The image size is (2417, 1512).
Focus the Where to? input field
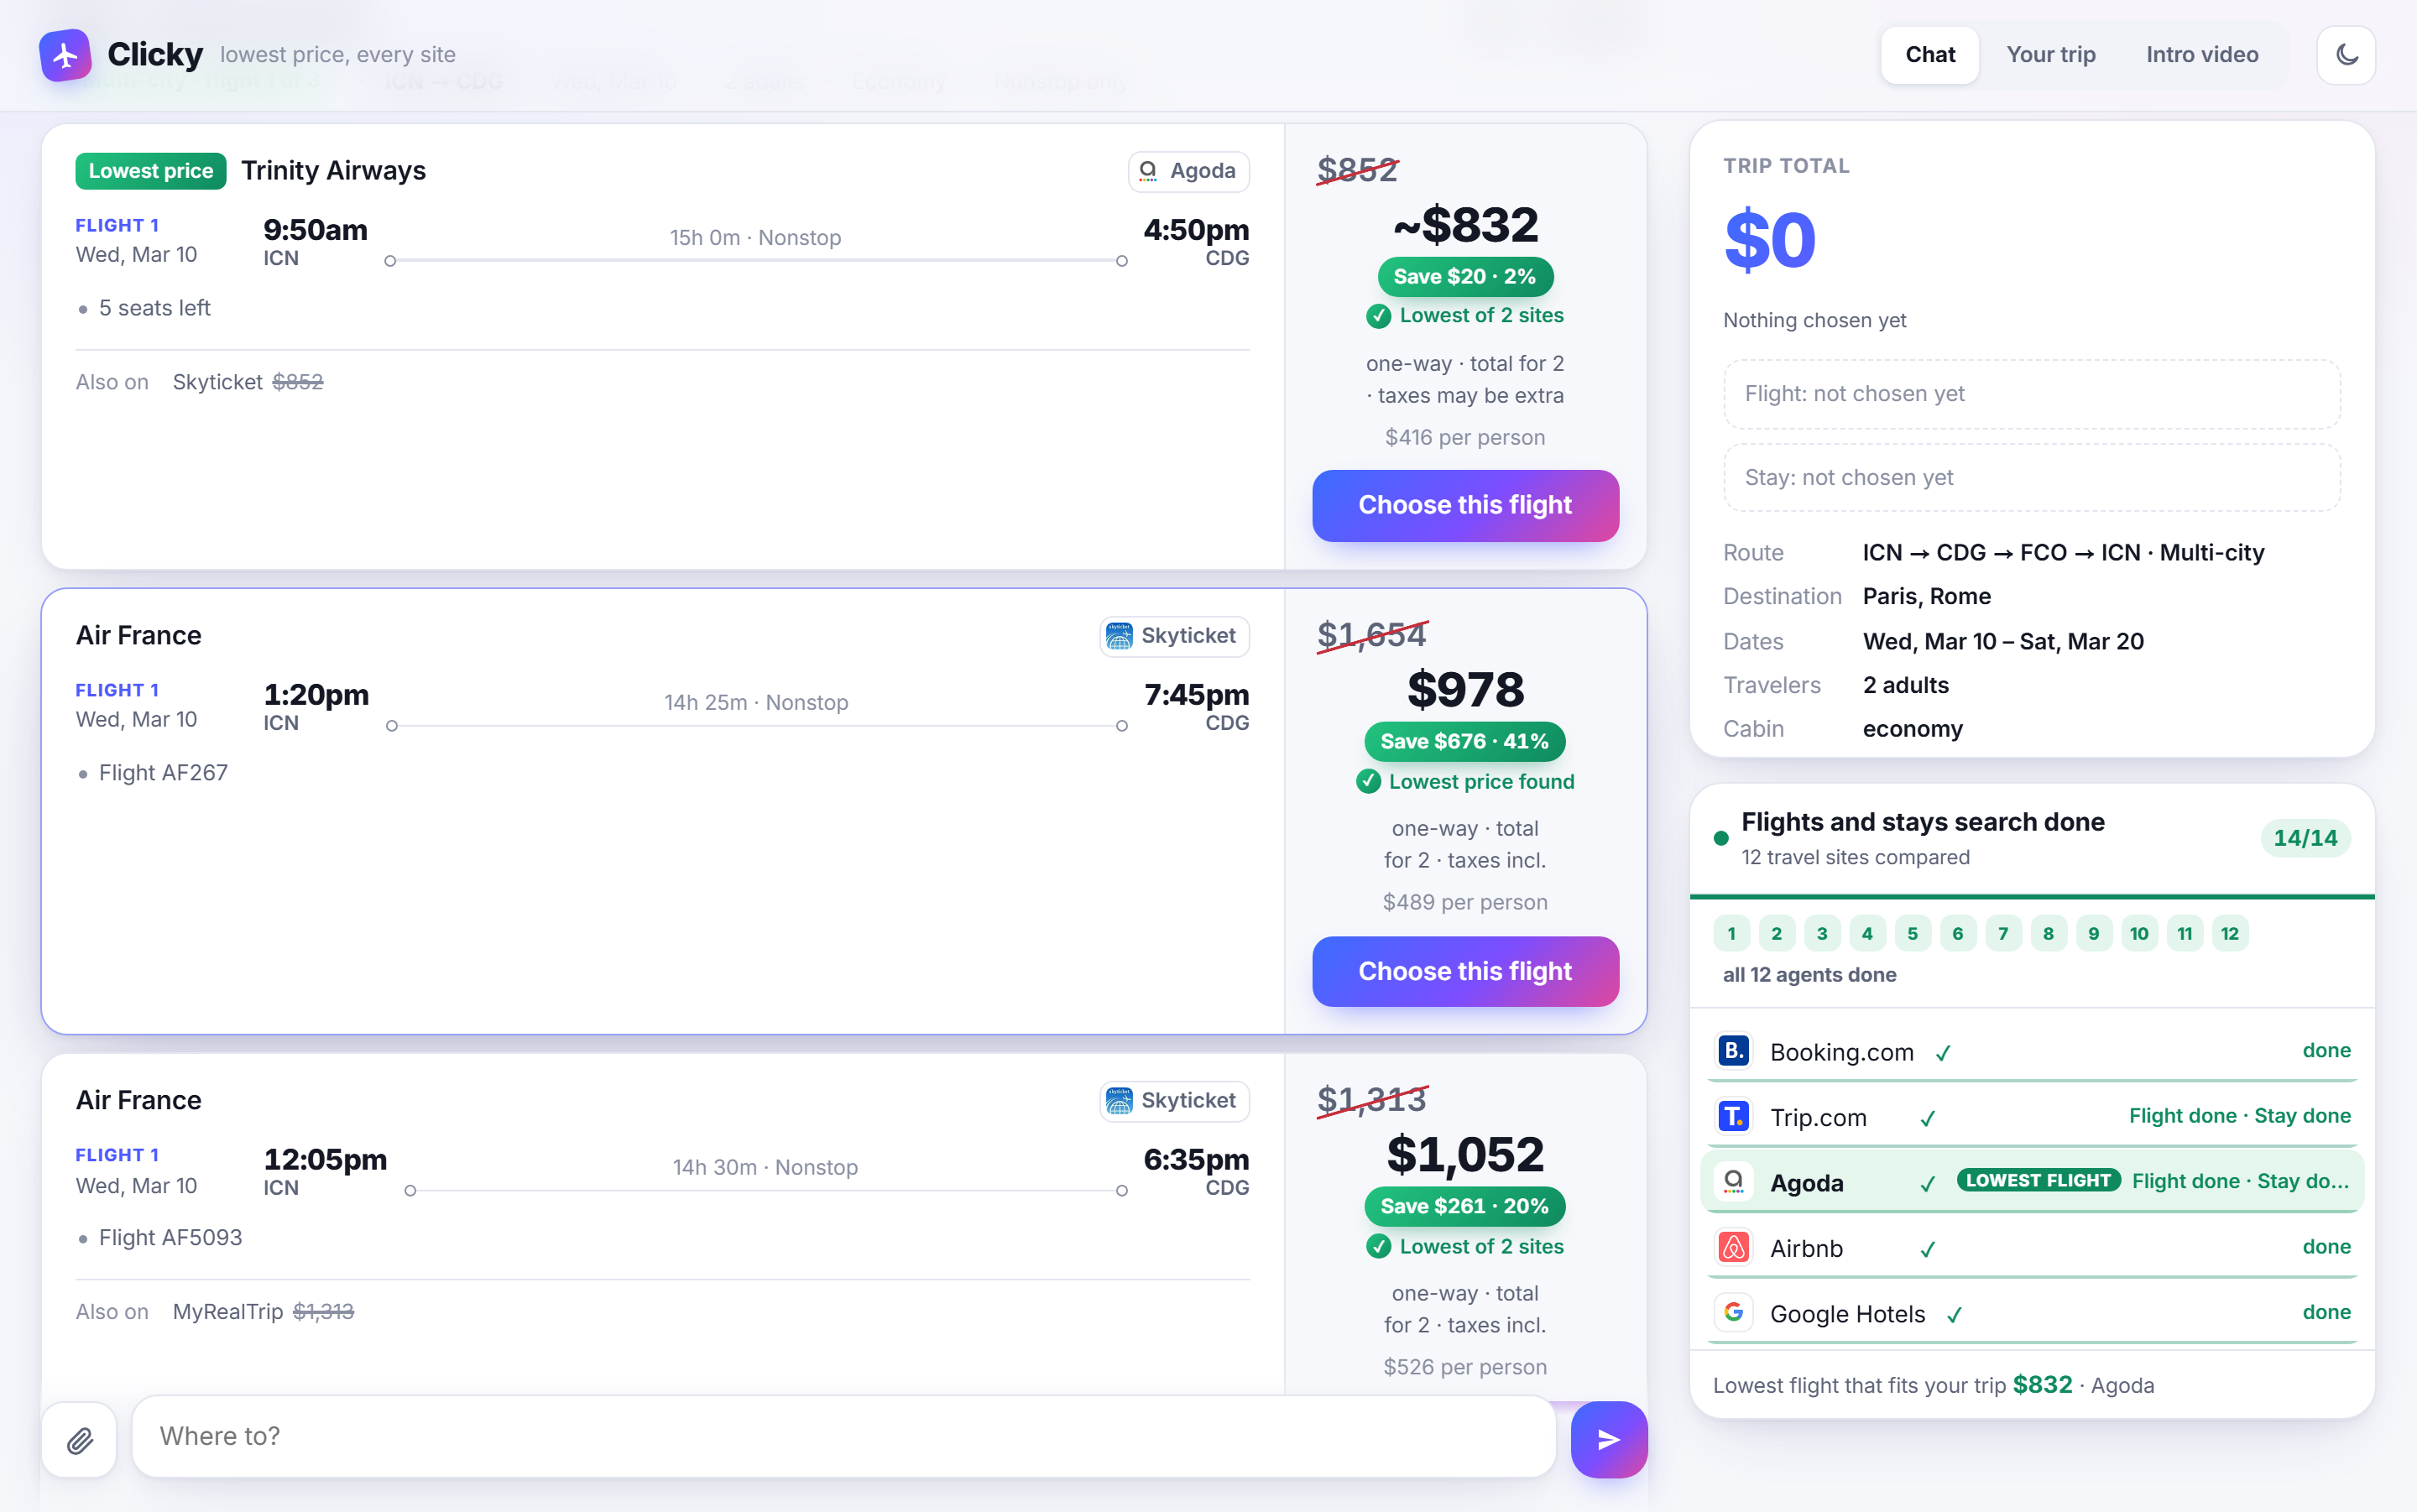pyautogui.click(x=843, y=1436)
